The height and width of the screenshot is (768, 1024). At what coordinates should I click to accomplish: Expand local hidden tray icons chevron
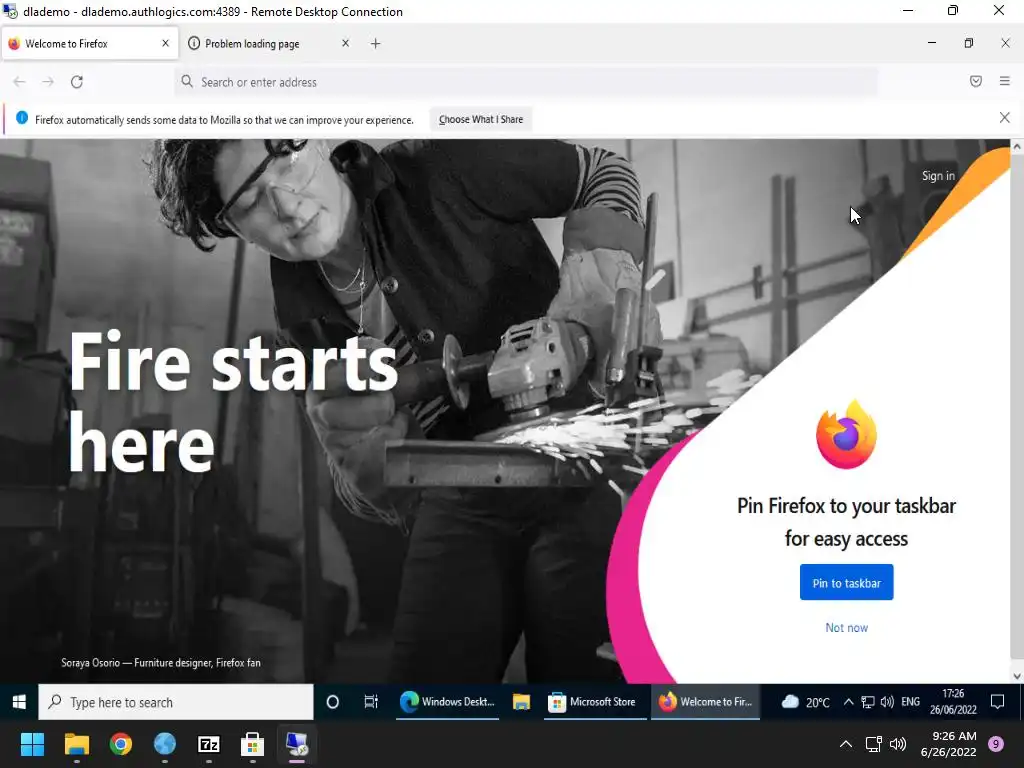[846, 744]
